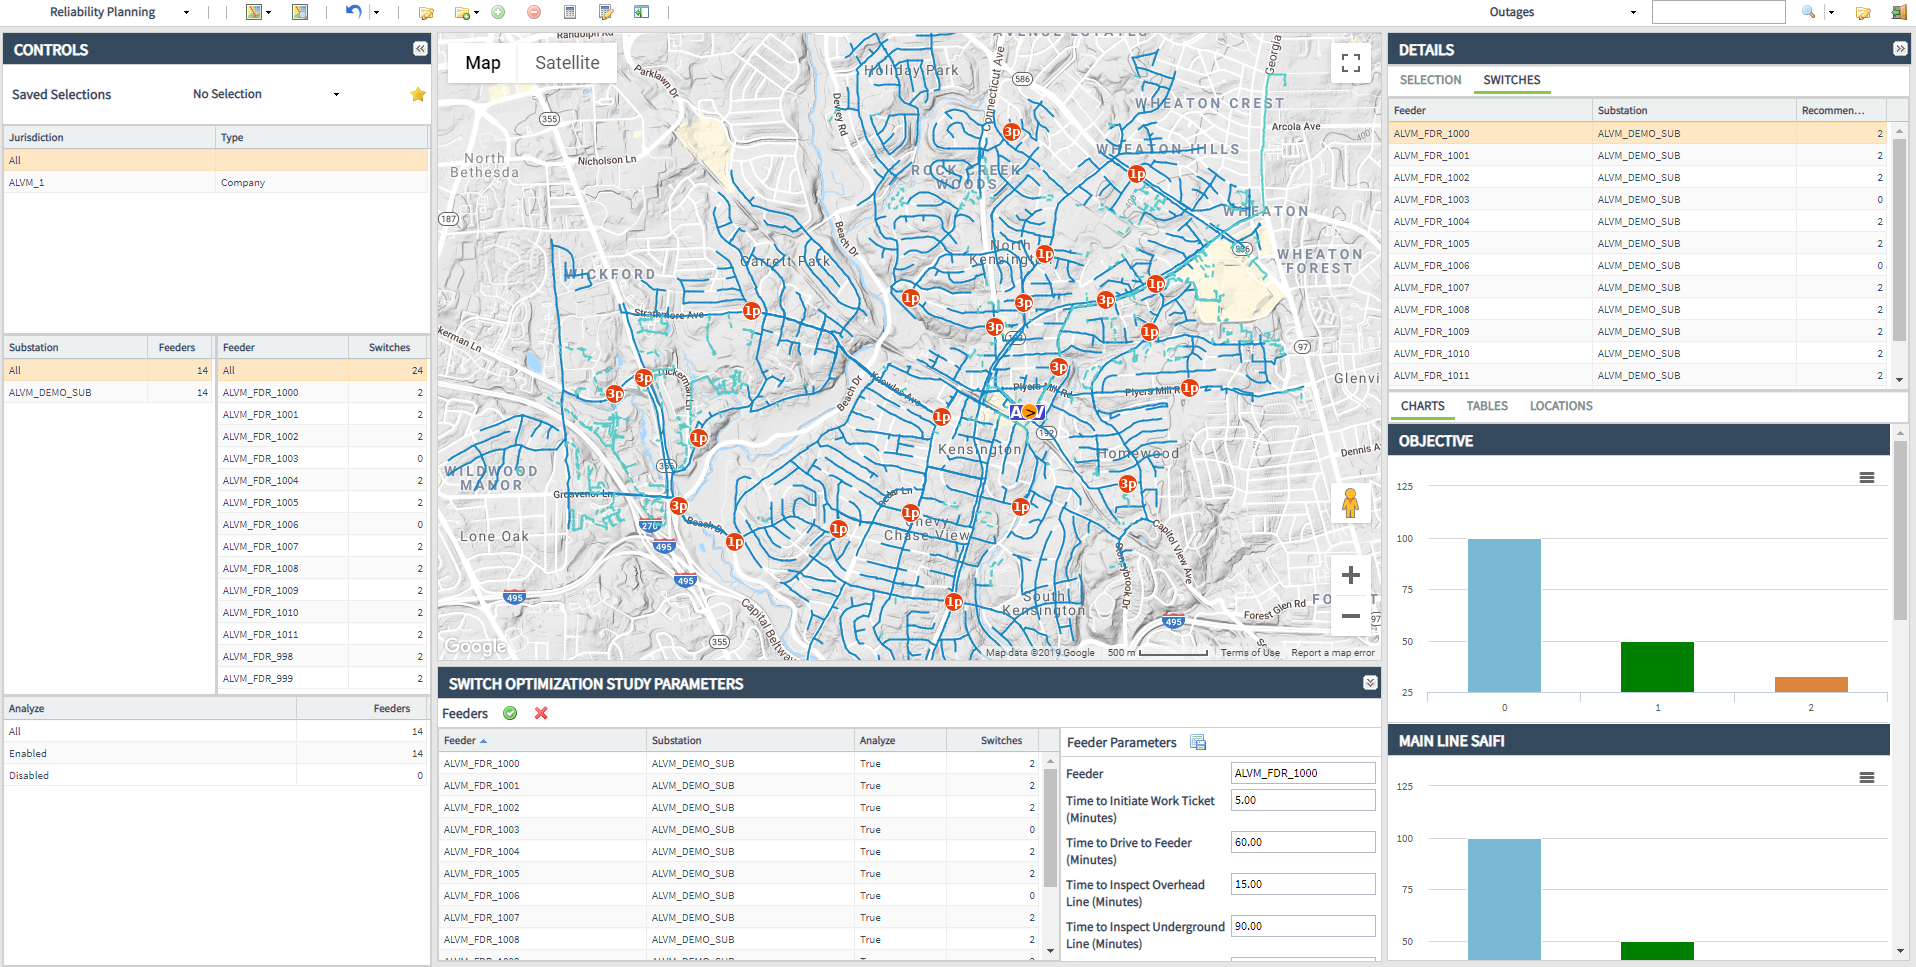Switch to the Tables tab
Screen dimensions: 1916x967
coord(1487,406)
